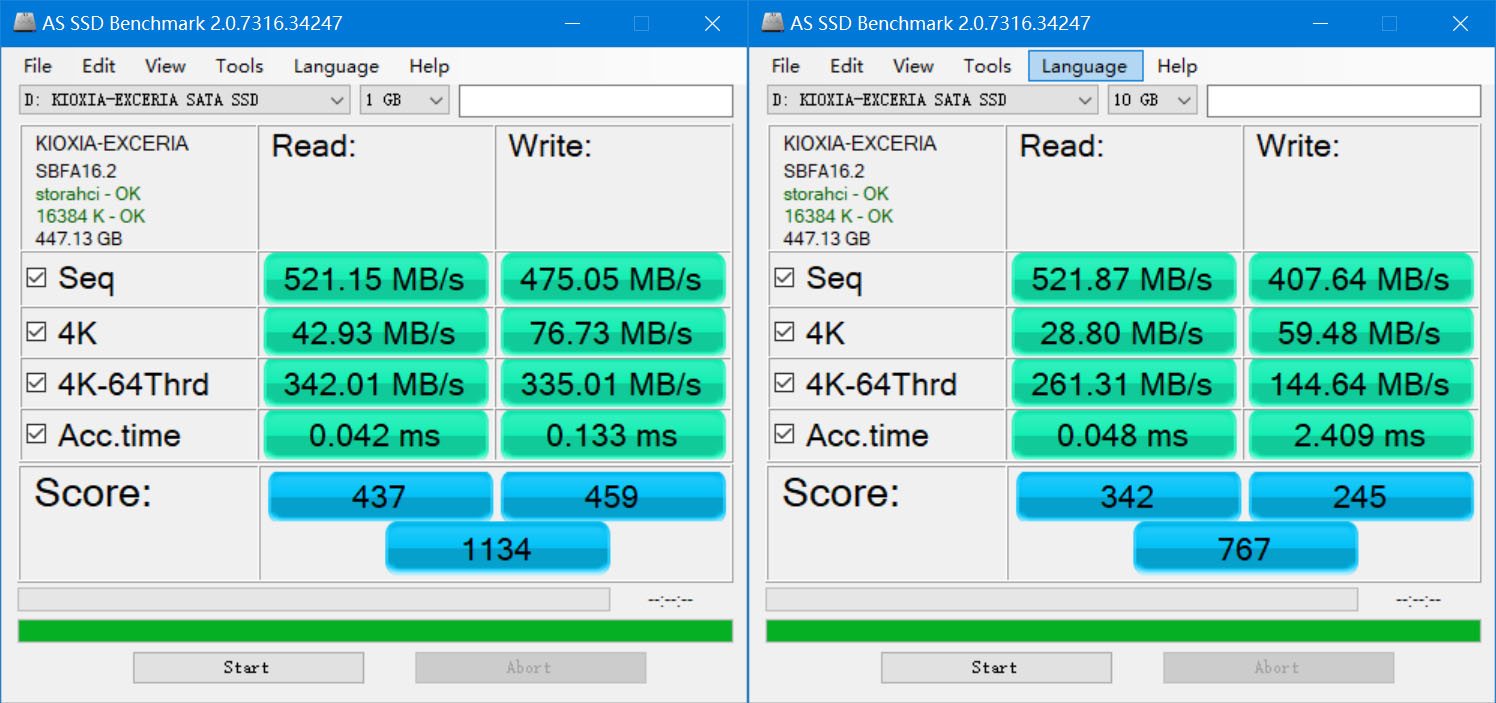
Task: Uncheck 4K test in right window
Action: point(784,331)
